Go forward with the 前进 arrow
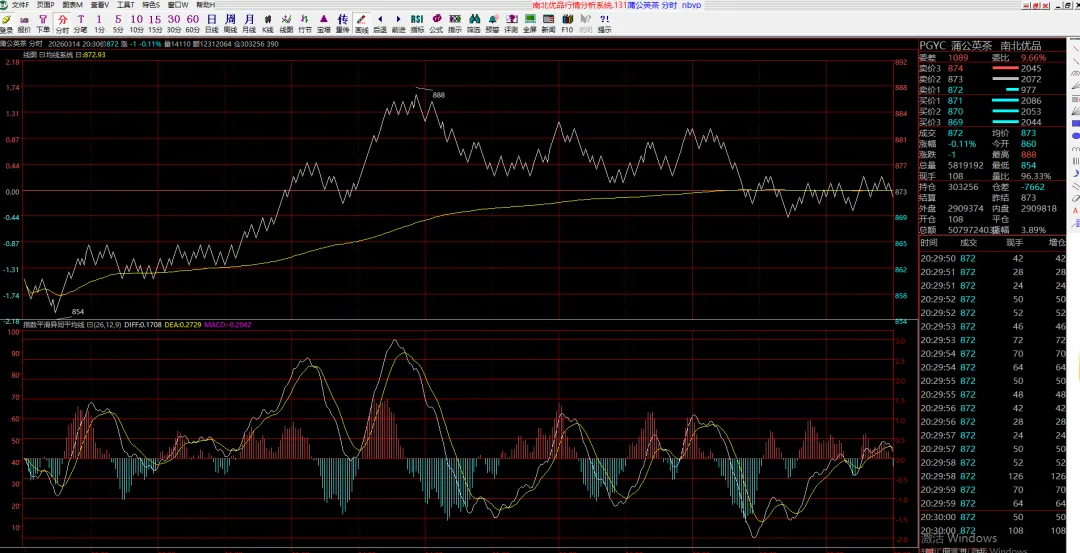 coord(398,23)
